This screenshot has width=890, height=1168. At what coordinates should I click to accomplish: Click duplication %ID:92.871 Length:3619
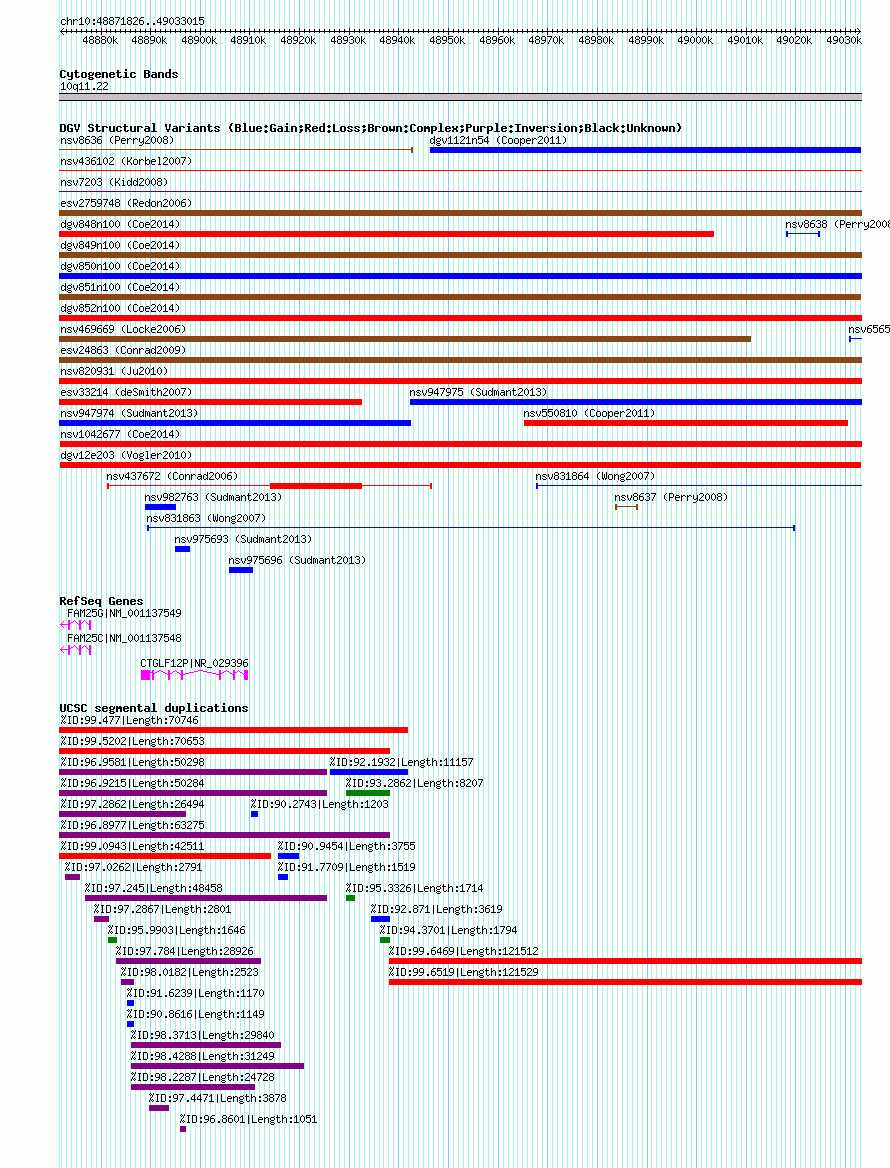point(381,919)
